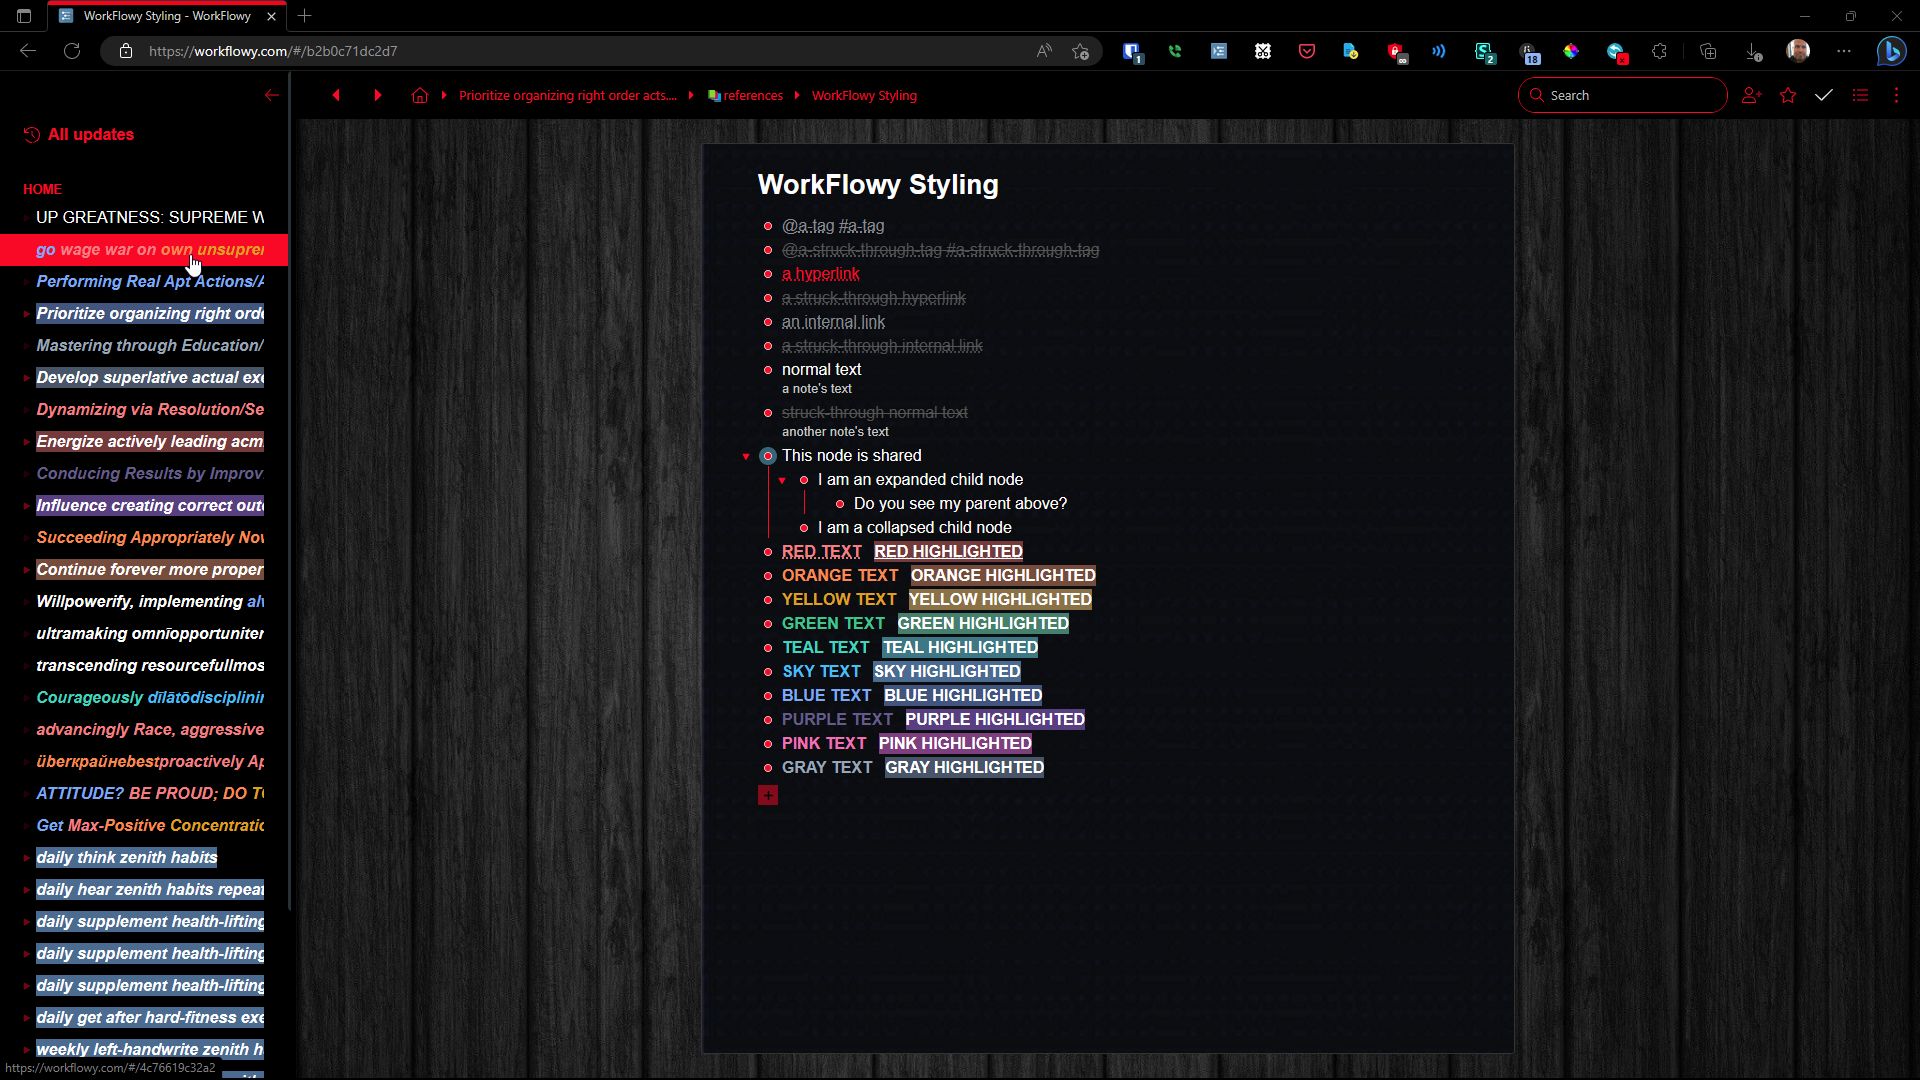
Task: Click the Bitwarden extension icon
Action: [x=1131, y=51]
